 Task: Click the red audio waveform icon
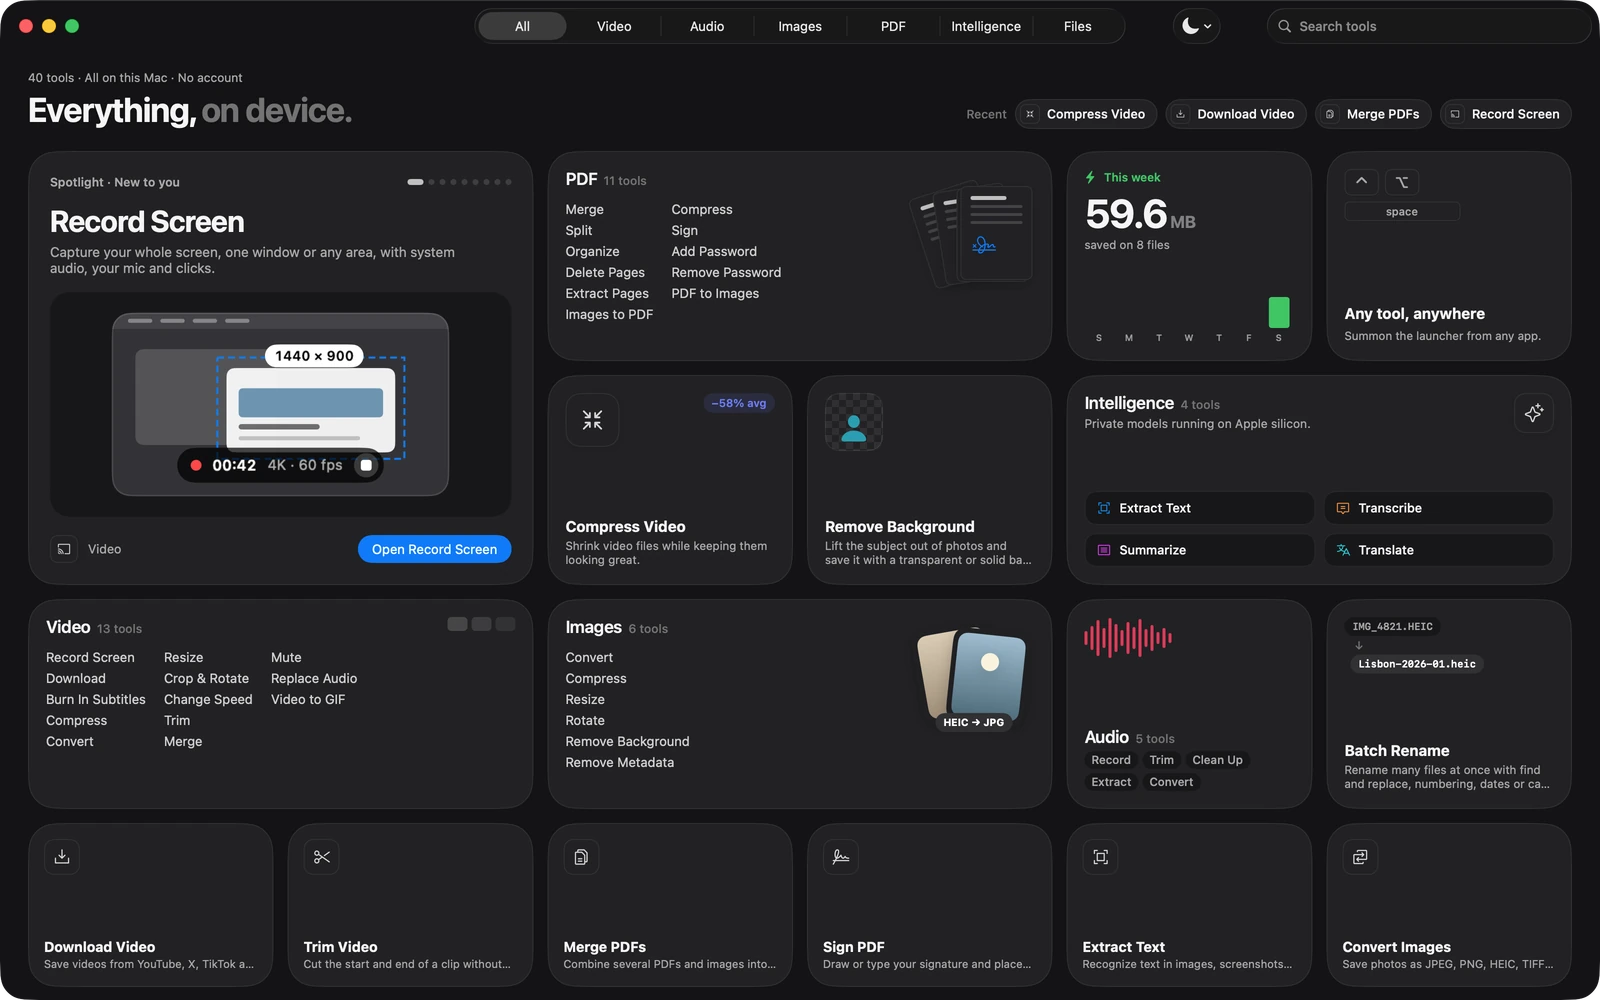coord(1128,637)
